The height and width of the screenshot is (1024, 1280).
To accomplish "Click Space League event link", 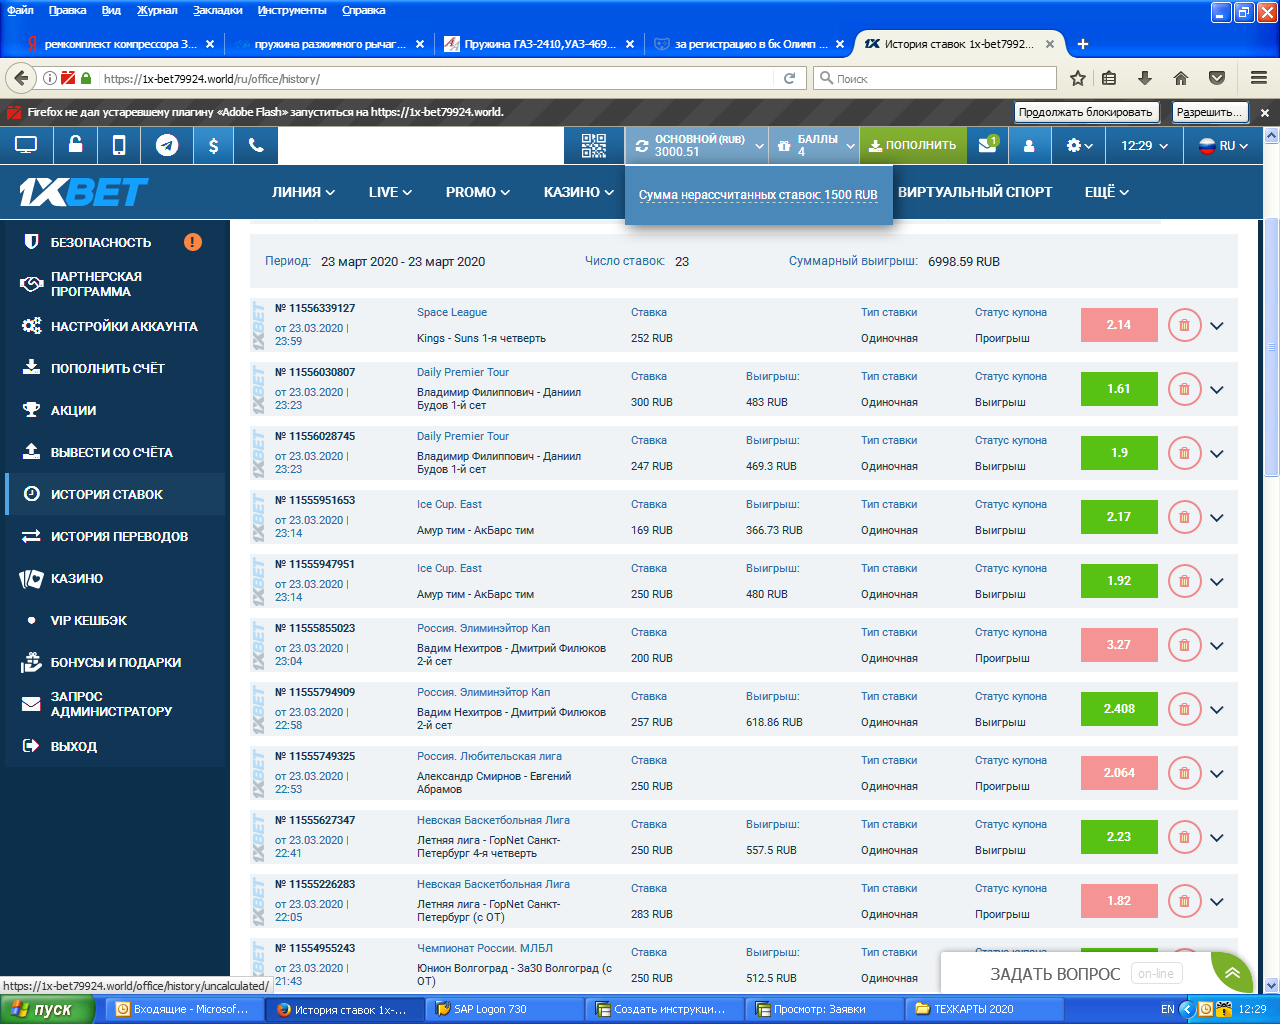I will click(452, 312).
